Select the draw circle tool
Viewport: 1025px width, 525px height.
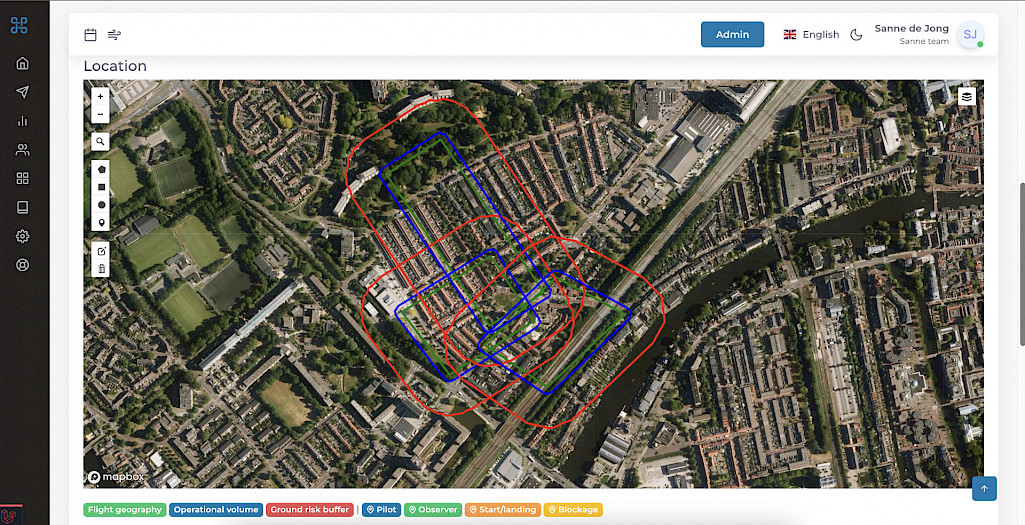point(101,204)
